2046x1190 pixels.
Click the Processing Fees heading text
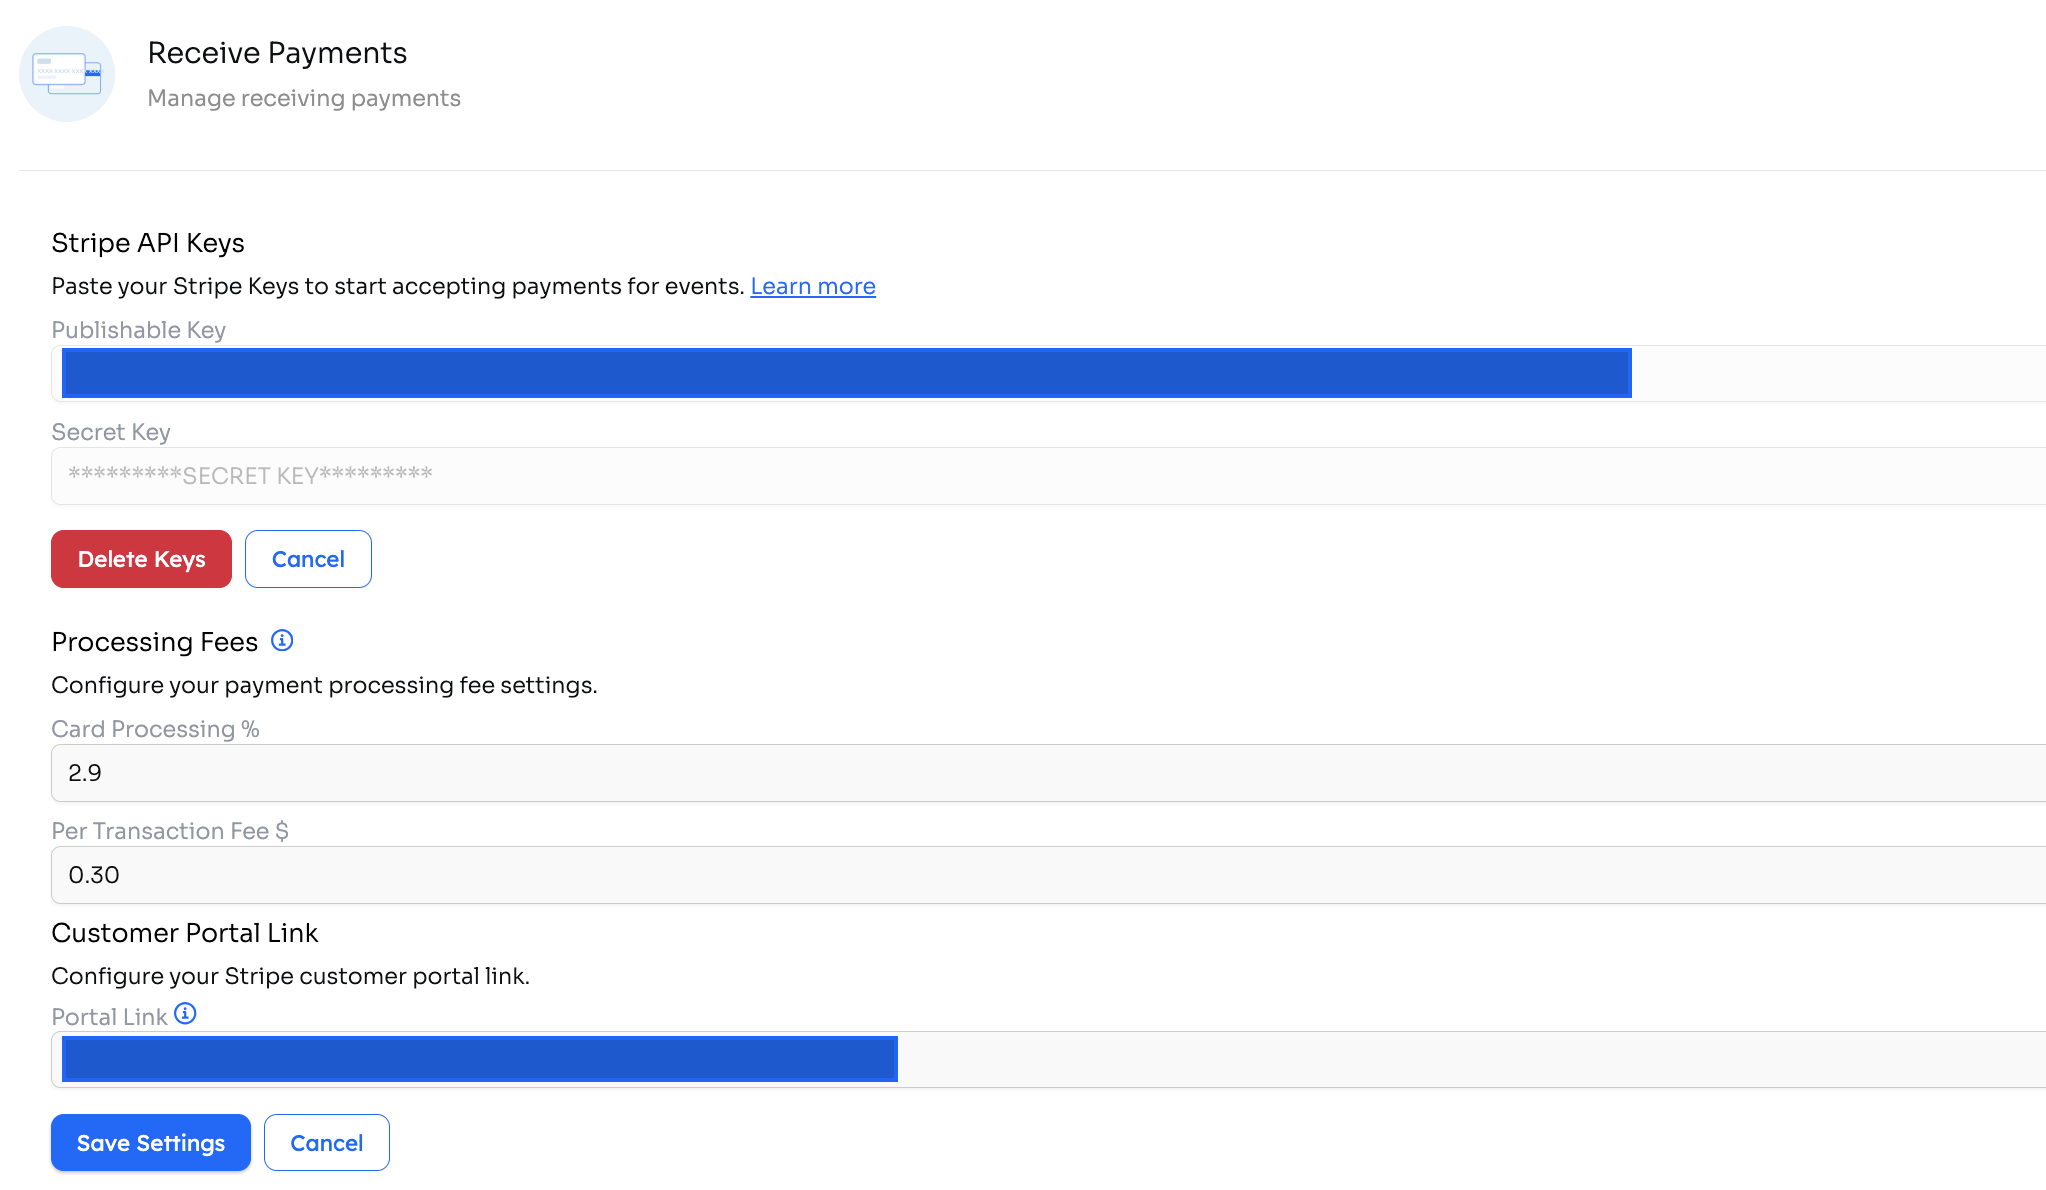pyautogui.click(x=155, y=642)
